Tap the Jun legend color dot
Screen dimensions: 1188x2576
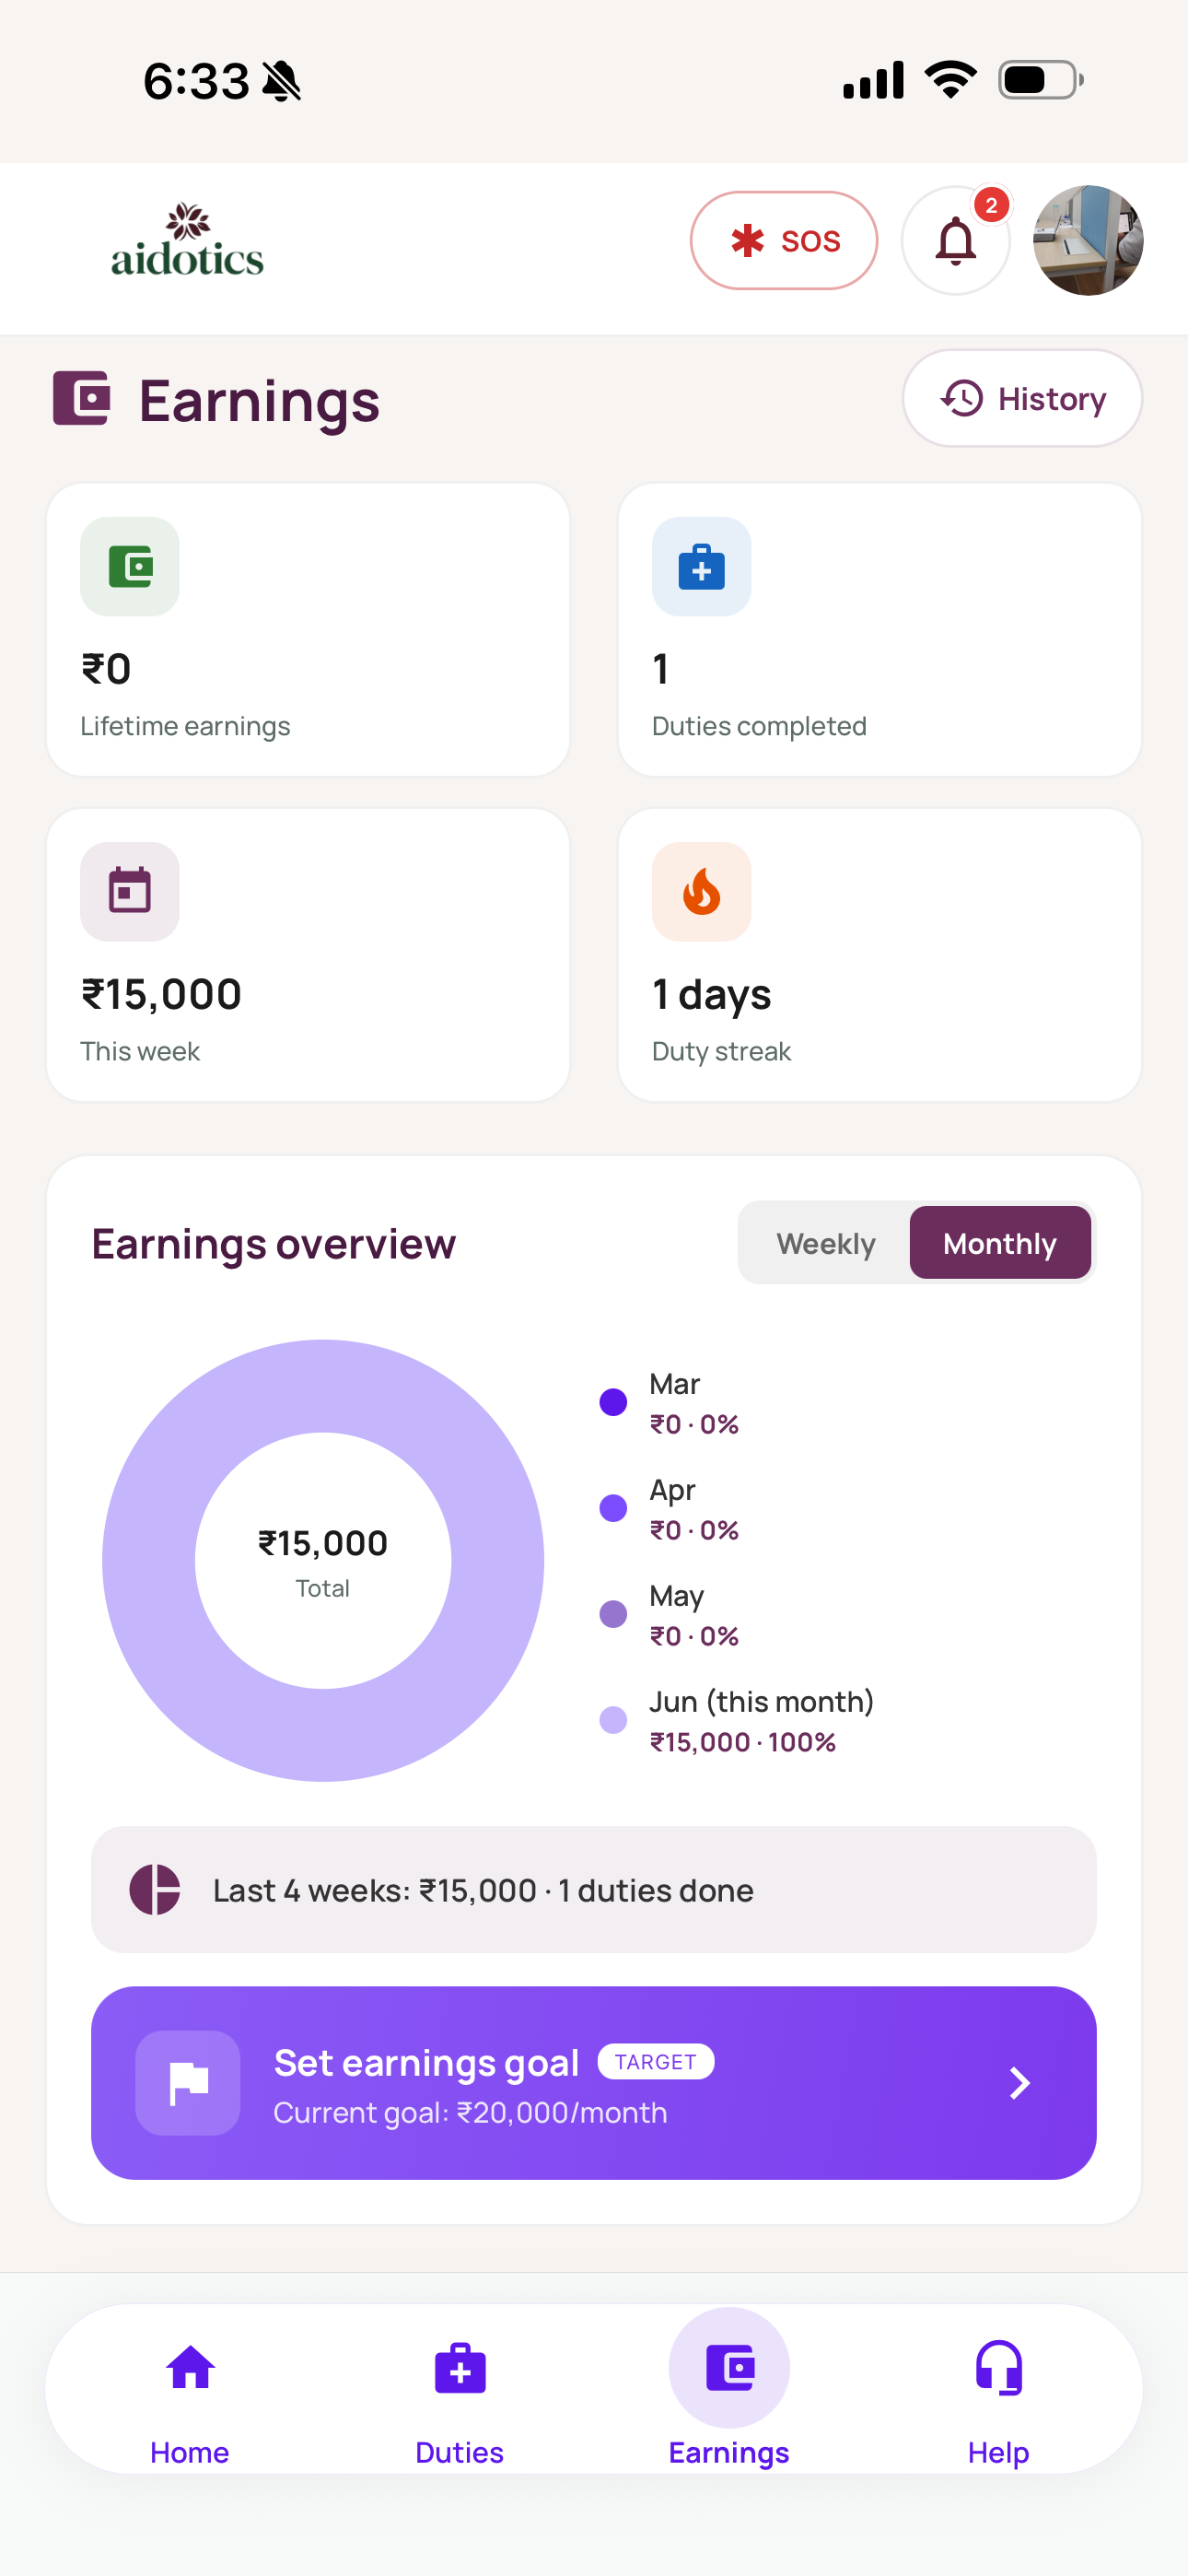(x=613, y=1720)
